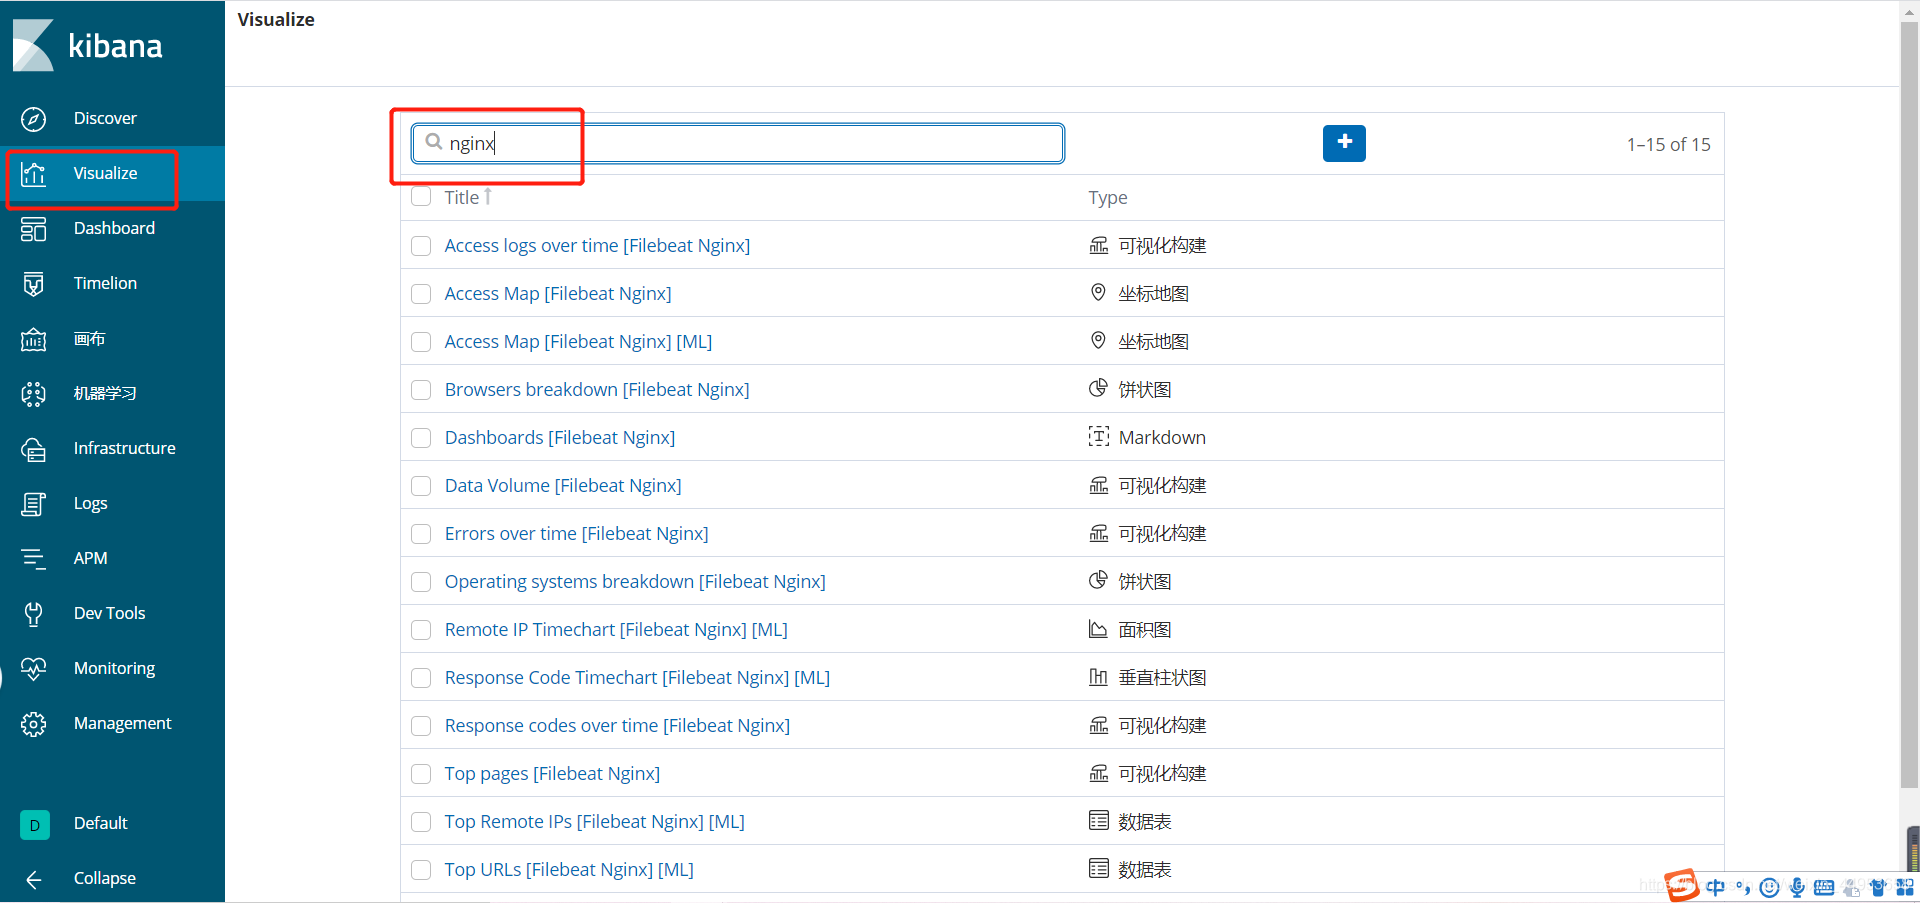The width and height of the screenshot is (1920, 903).
Task: Open Access Map [Filebeat Nginx] visualization
Action: coord(558,293)
